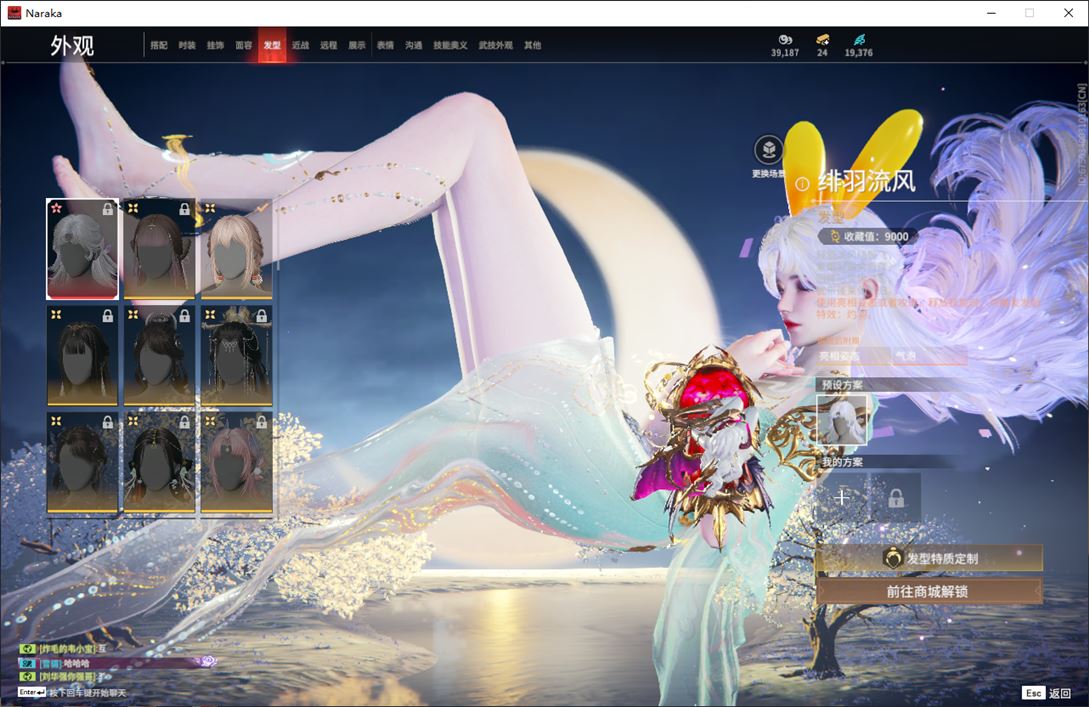
Task: Click the plus icon under 我的方案
Action: pos(842,497)
